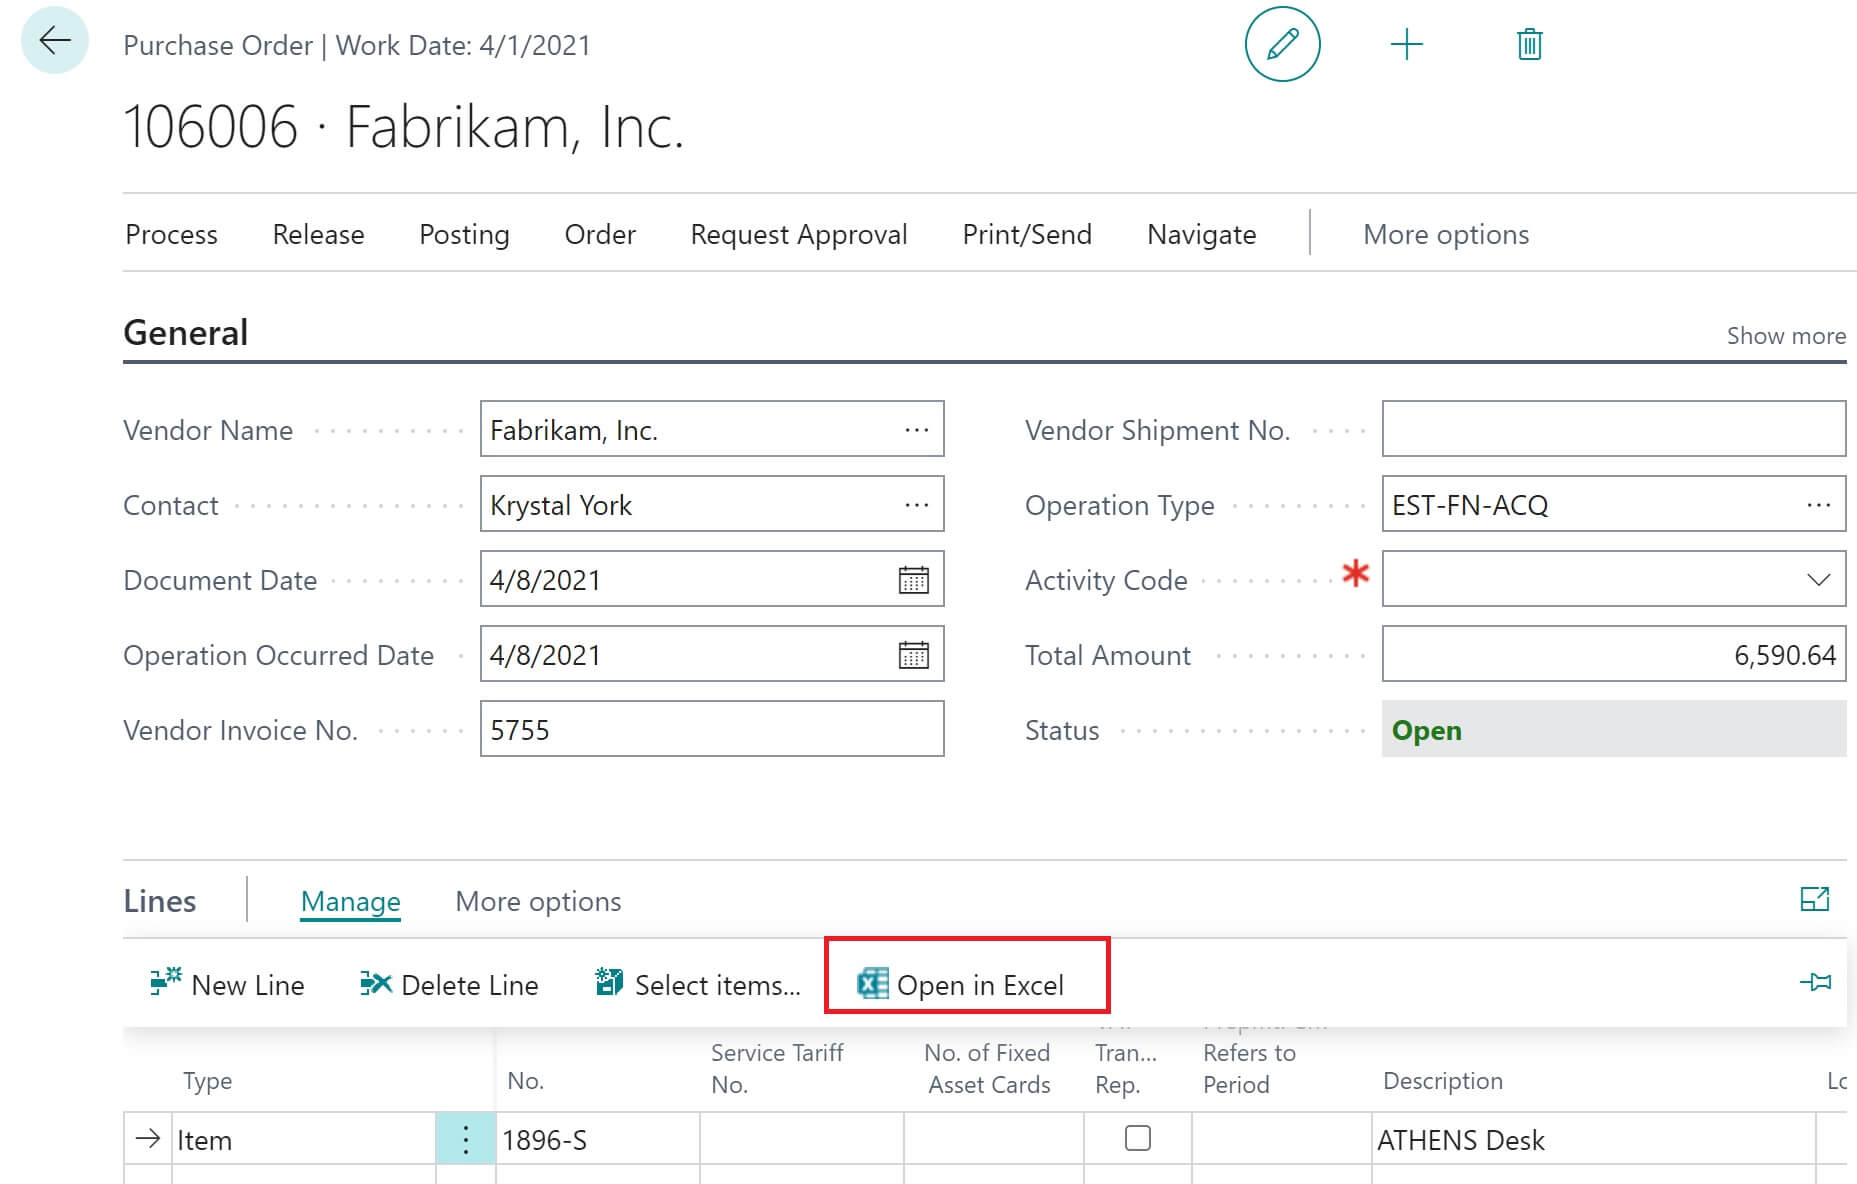Select the Manage tab in Lines
This screenshot has width=1857, height=1184.
pos(350,901)
